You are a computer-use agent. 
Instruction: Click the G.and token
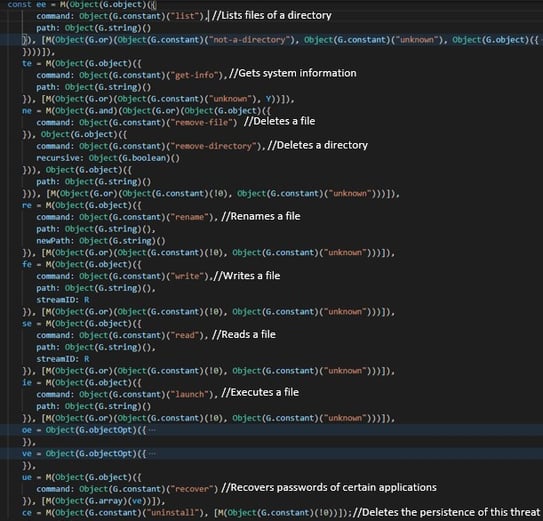coord(101,111)
